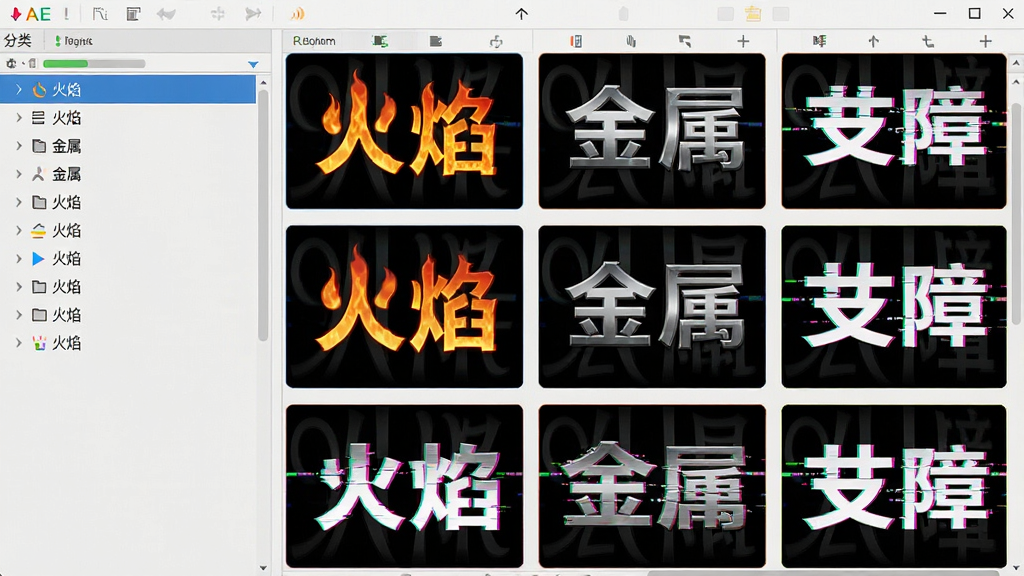Click the left panel scrollbar up arrow
Image resolution: width=1024 pixels, height=576 pixels.
(263, 83)
